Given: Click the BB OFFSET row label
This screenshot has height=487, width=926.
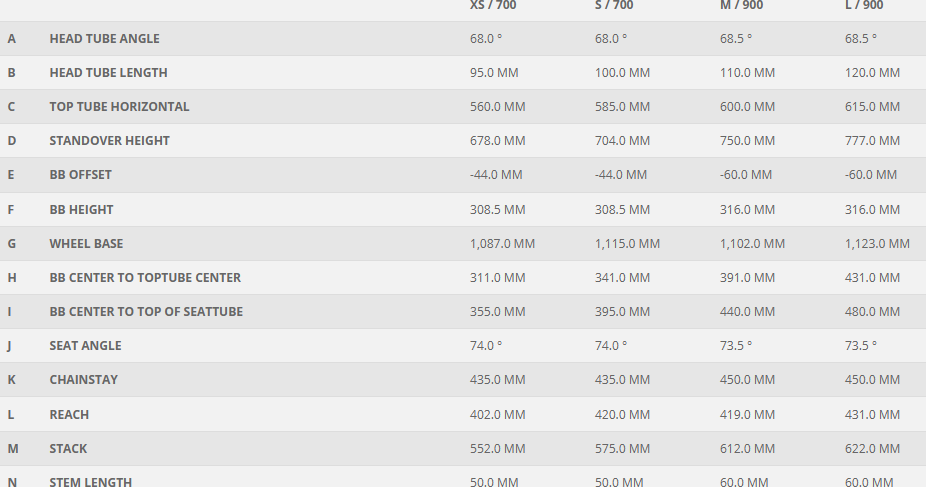Looking at the screenshot, I should [x=80, y=175].
